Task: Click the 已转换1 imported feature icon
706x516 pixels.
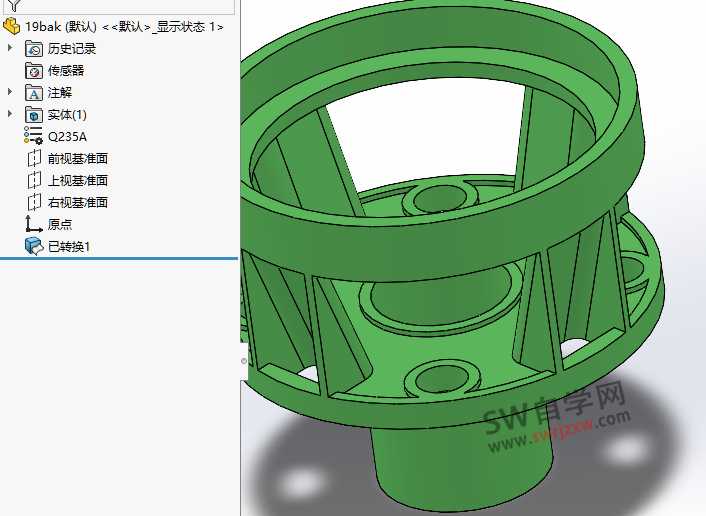Action: point(34,246)
